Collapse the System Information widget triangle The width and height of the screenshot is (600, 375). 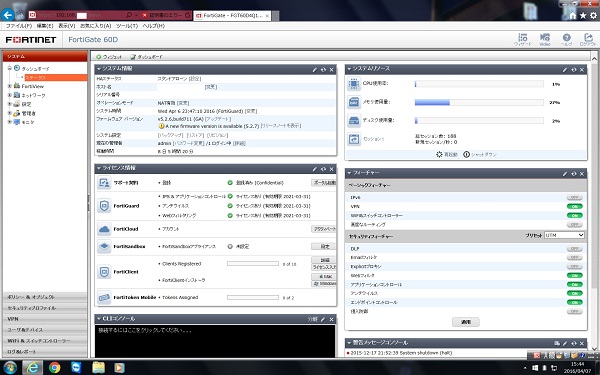(x=99, y=69)
